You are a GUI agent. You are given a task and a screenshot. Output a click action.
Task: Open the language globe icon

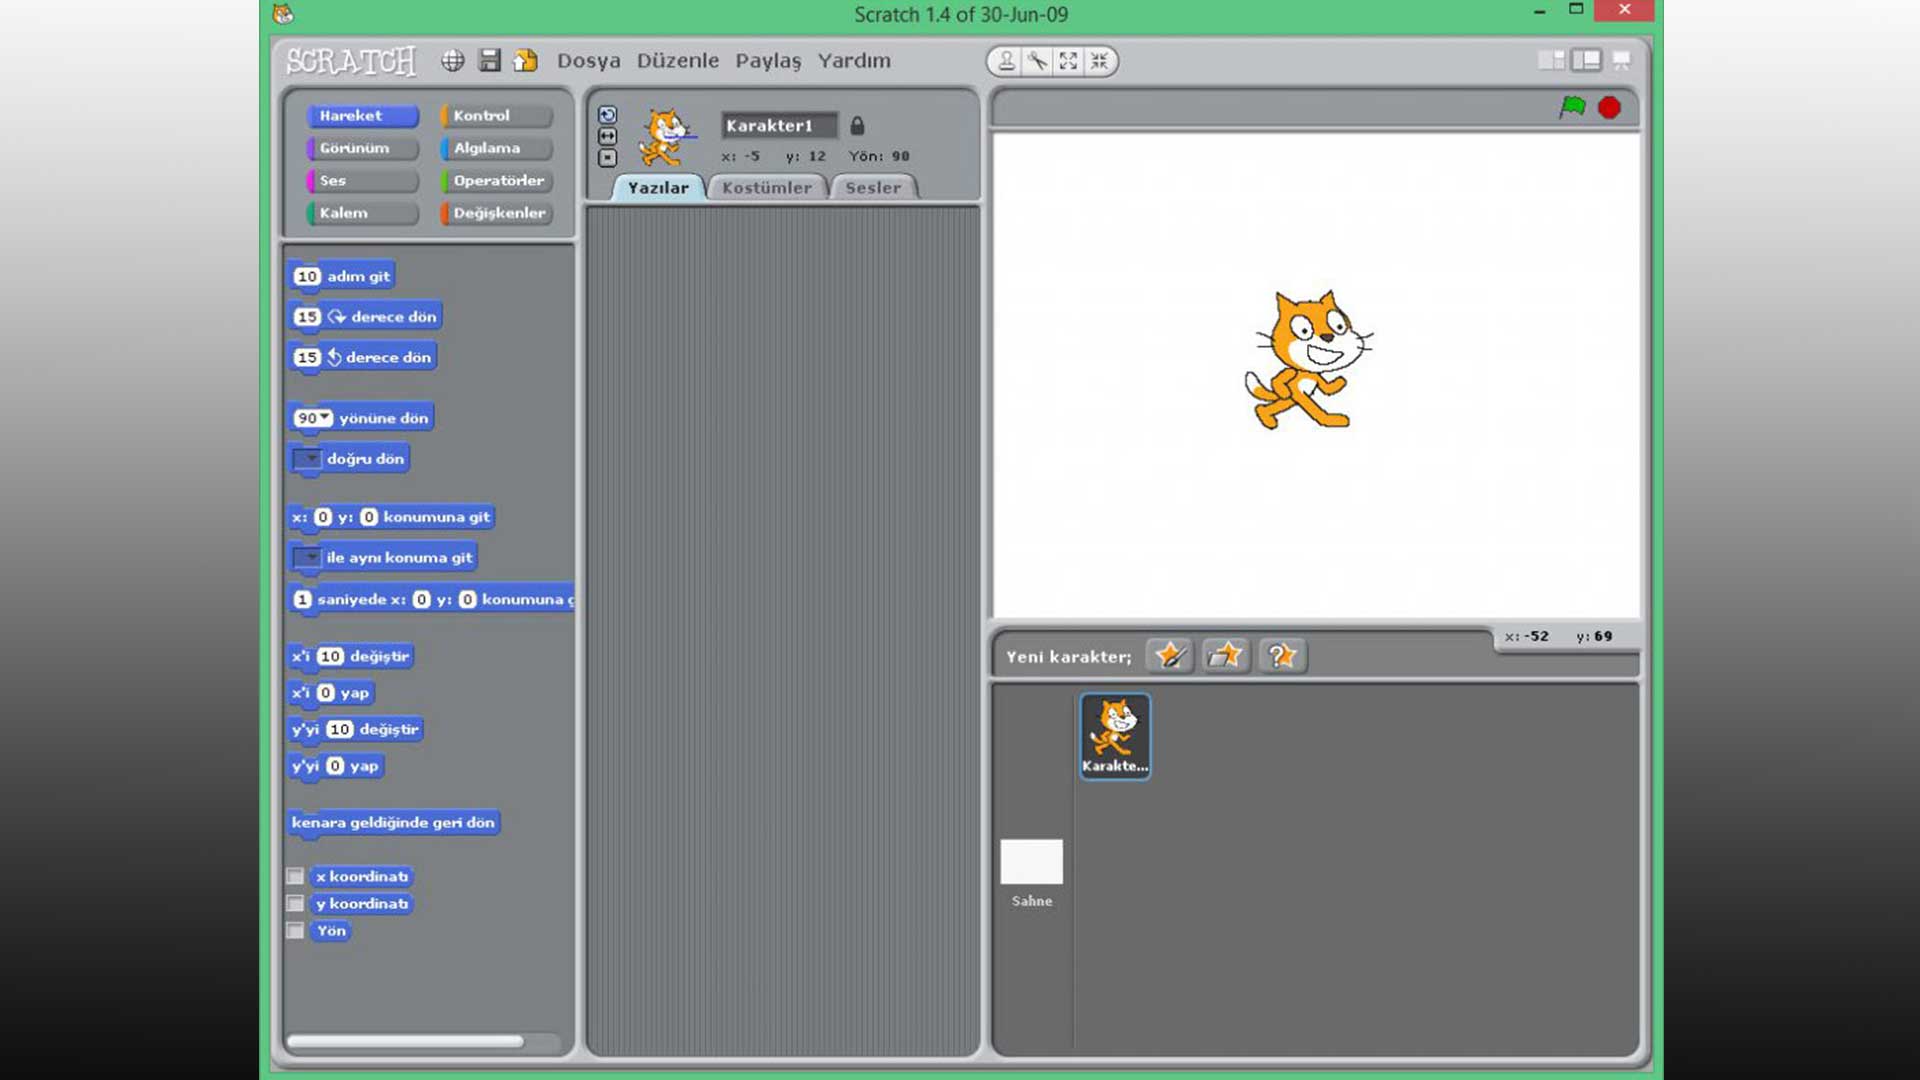coord(453,61)
